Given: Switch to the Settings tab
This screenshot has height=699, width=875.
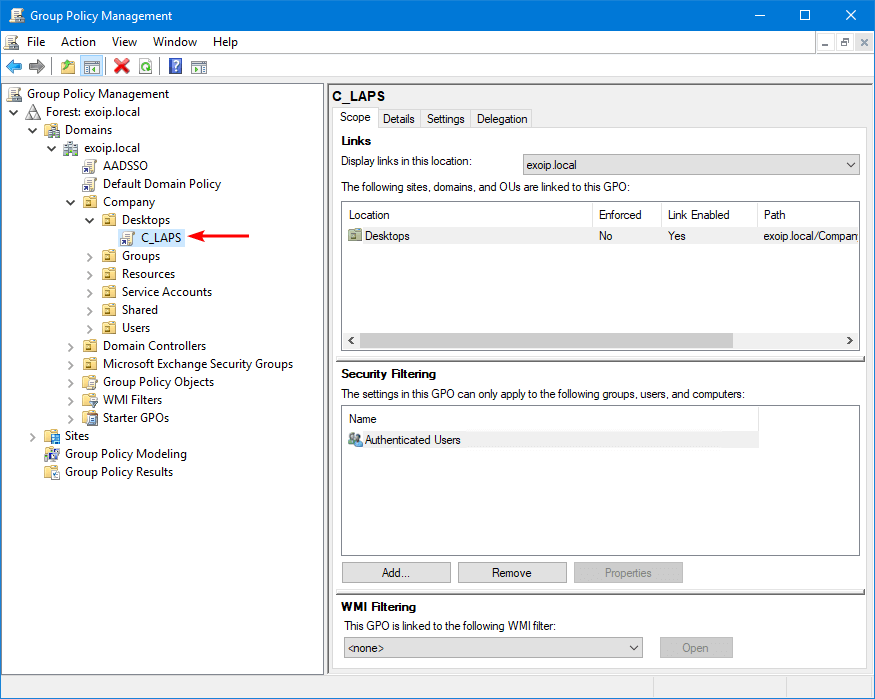Looking at the screenshot, I should pos(445,119).
